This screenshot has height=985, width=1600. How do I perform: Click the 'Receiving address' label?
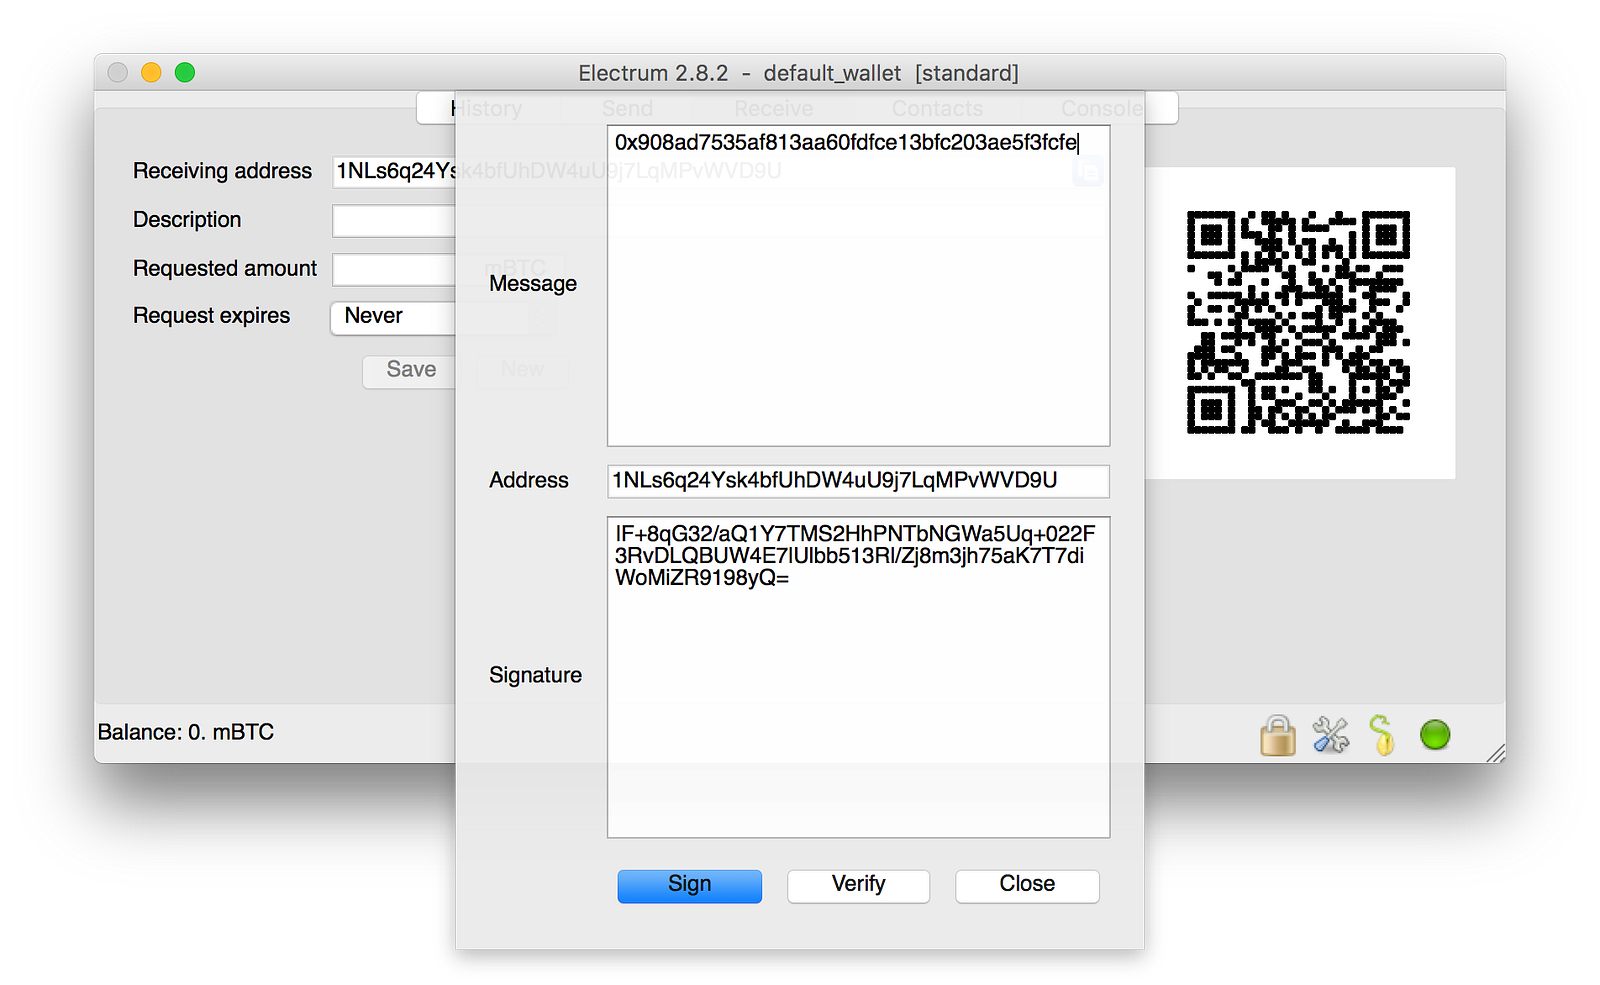(222, 171)
